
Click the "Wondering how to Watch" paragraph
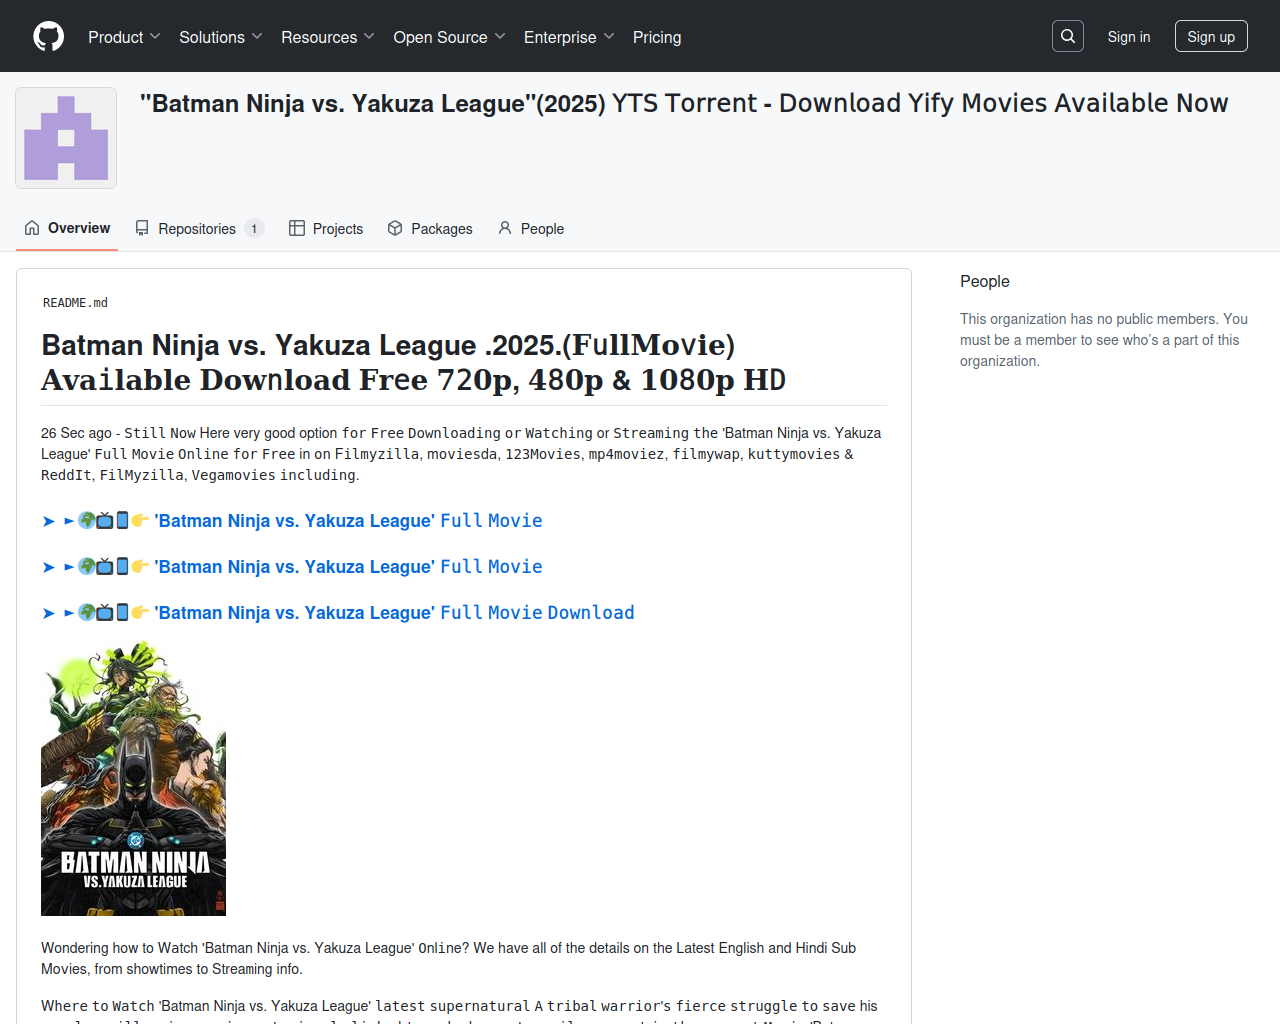tap(448, 958)
